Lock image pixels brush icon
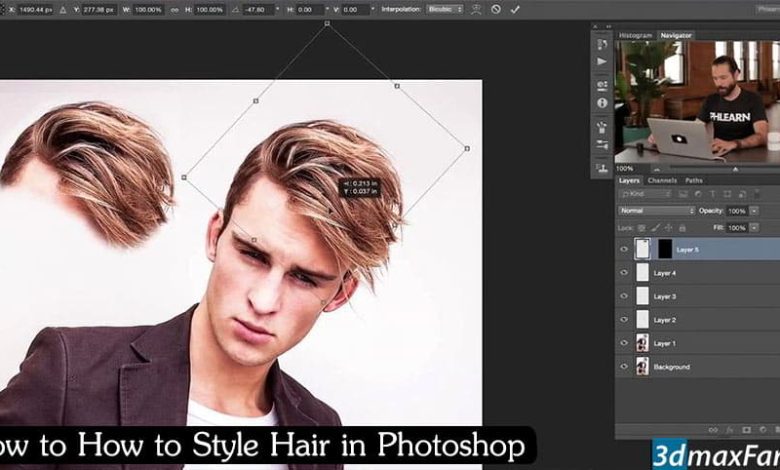Screen dimensions: 780x470 [655, 228]
